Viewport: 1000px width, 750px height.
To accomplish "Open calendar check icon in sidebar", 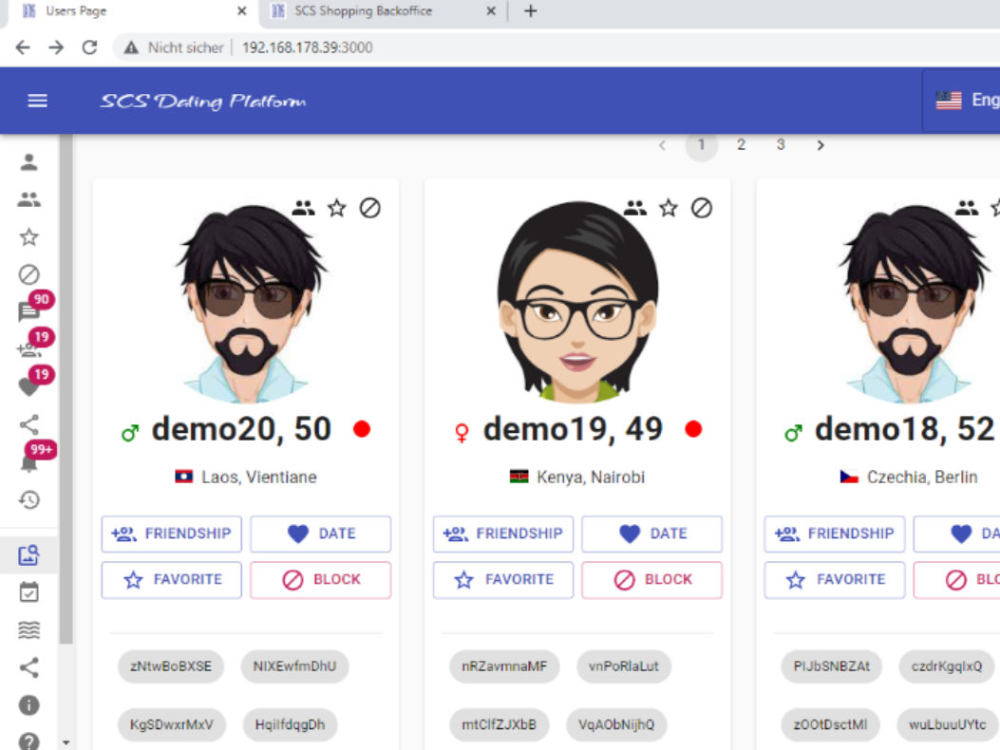I will coord(29,592).
